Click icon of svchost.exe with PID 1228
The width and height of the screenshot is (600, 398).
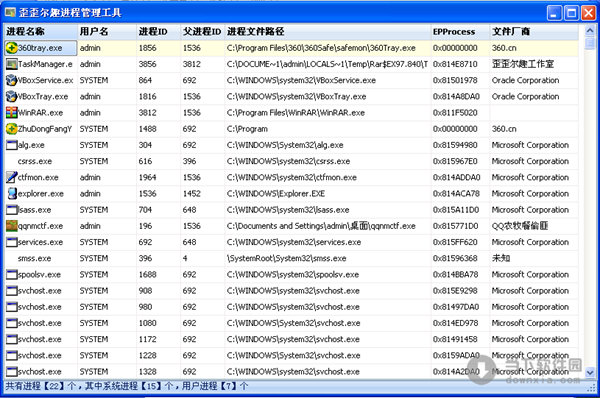click(11, 356)
